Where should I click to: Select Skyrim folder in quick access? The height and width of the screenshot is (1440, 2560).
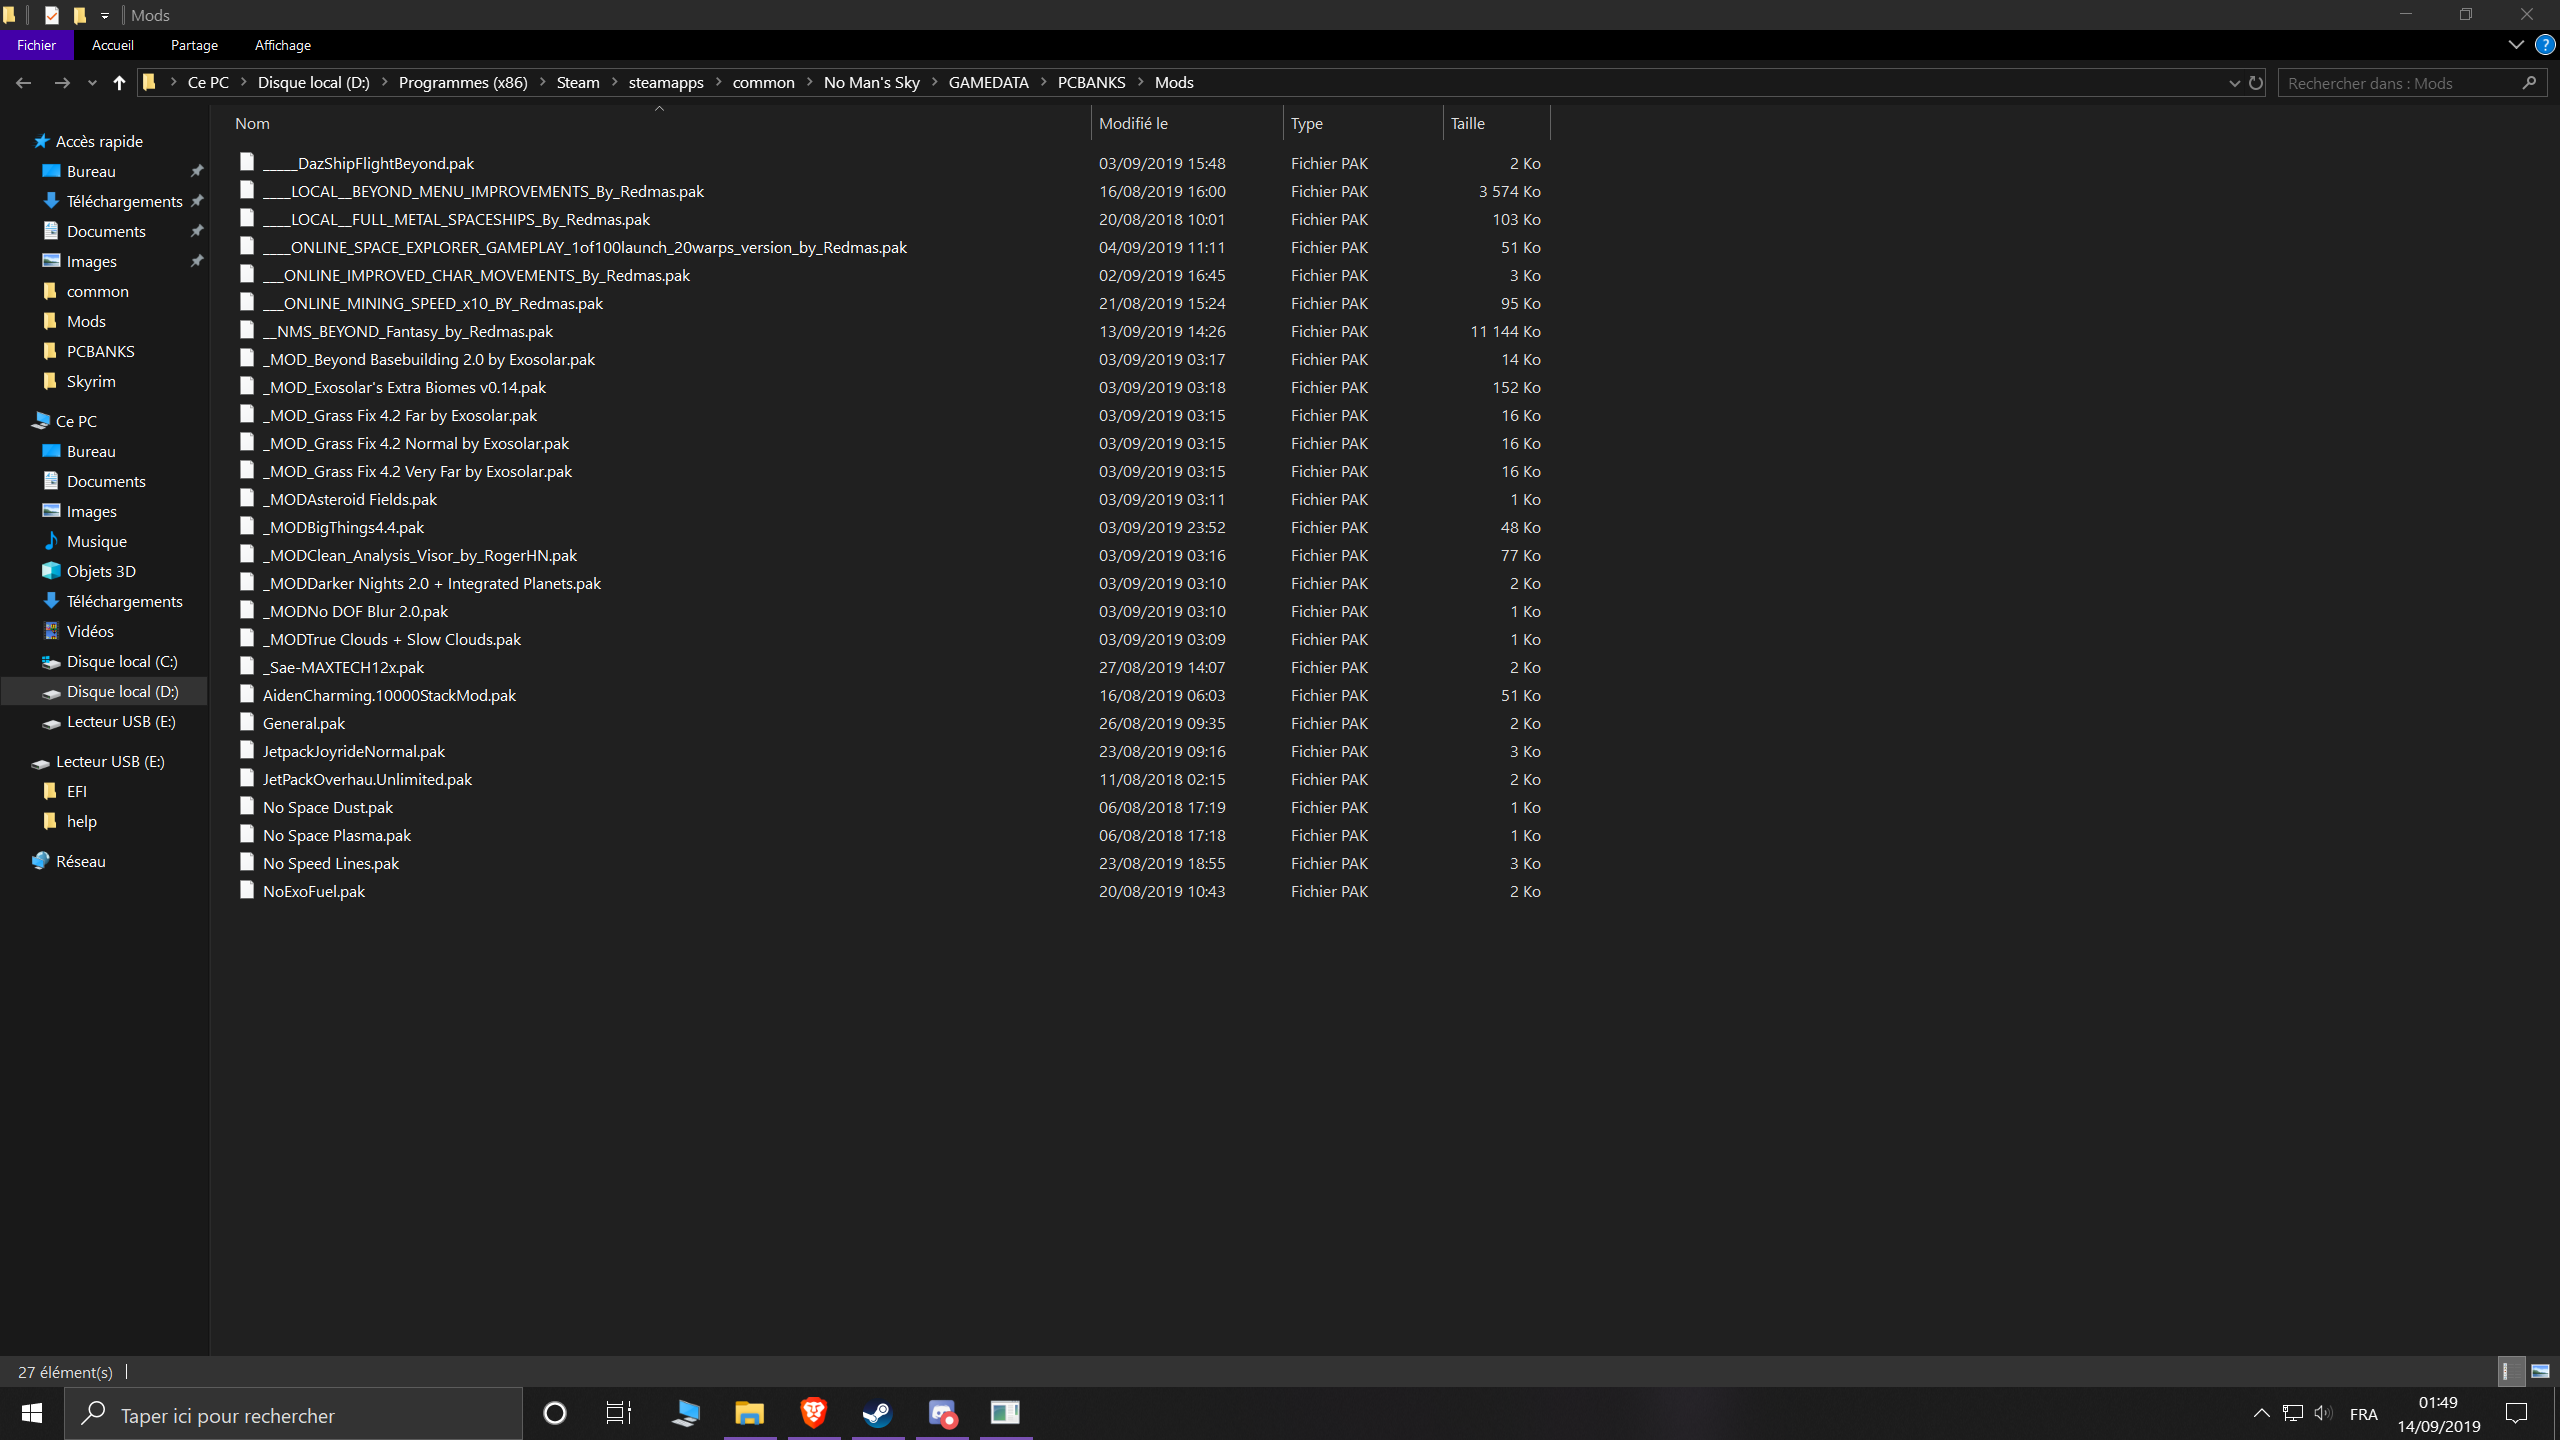point(91,381)
